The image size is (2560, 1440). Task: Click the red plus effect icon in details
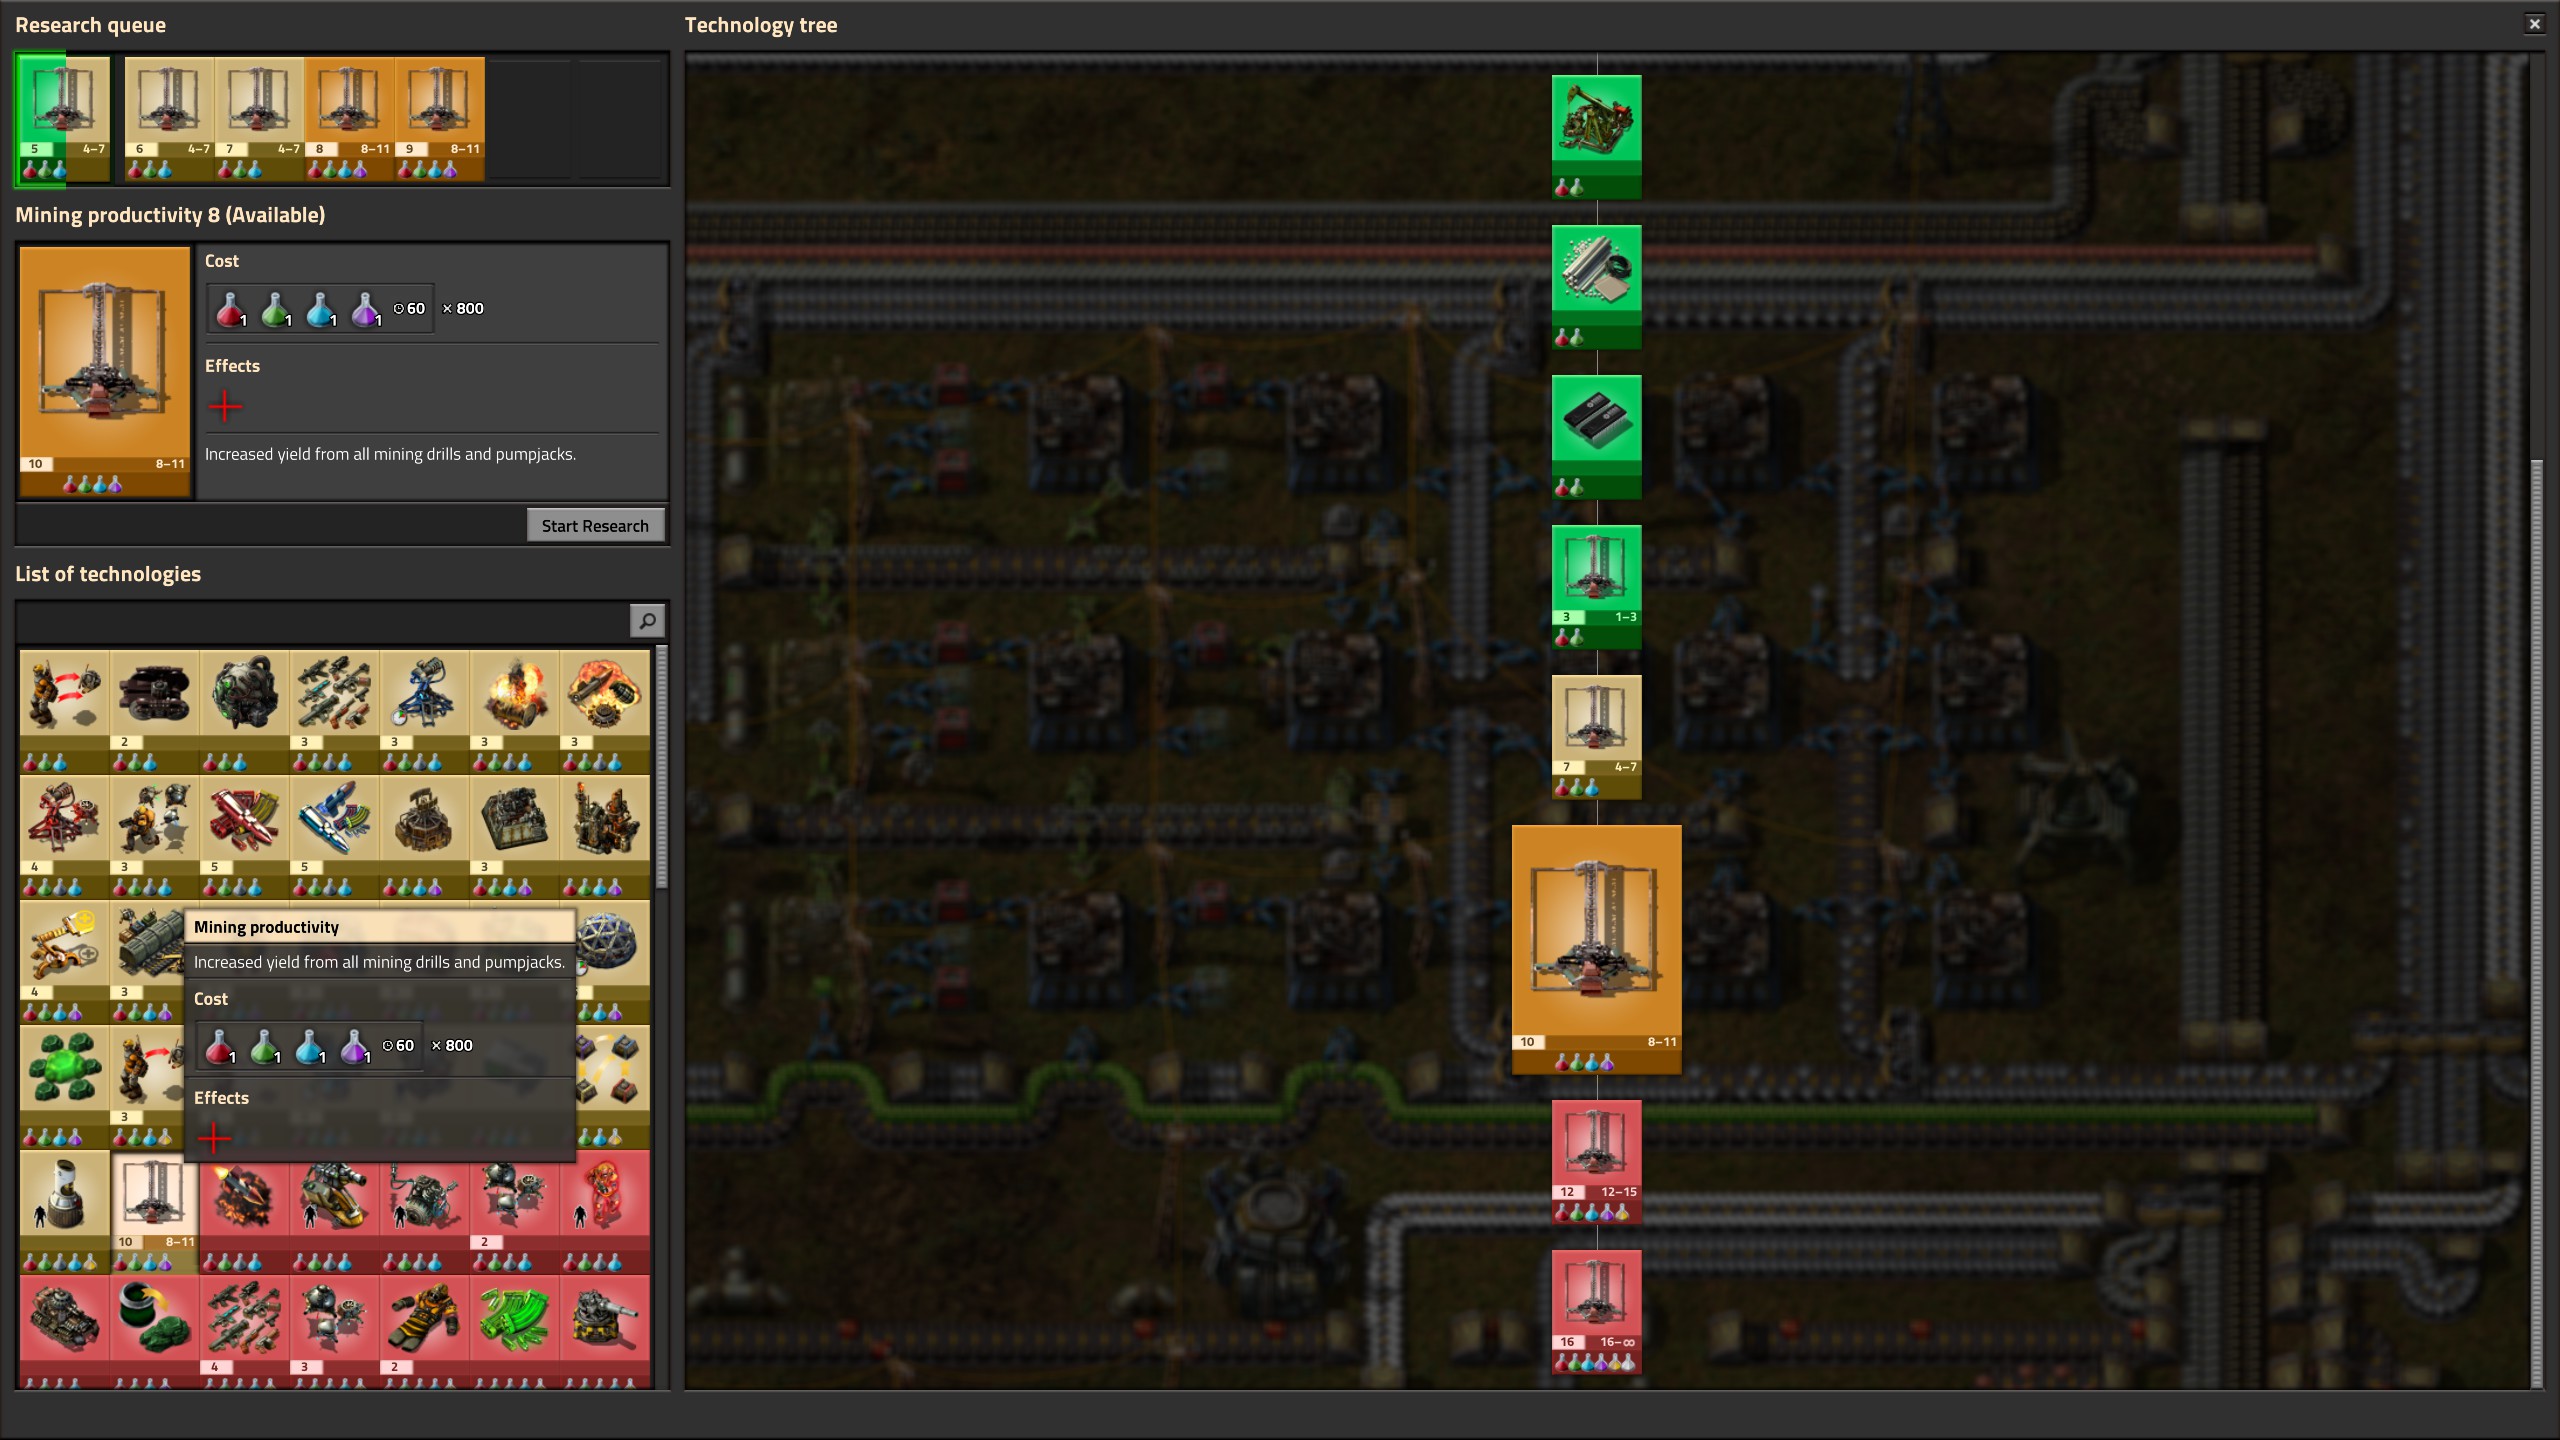point(225,406)
